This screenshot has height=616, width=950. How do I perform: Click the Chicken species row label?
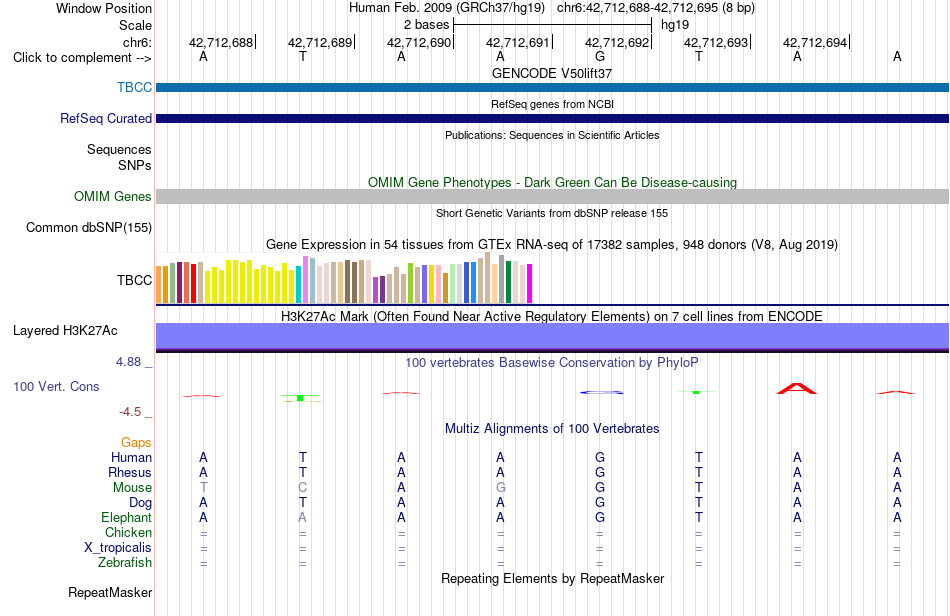(x=128, y=532)
